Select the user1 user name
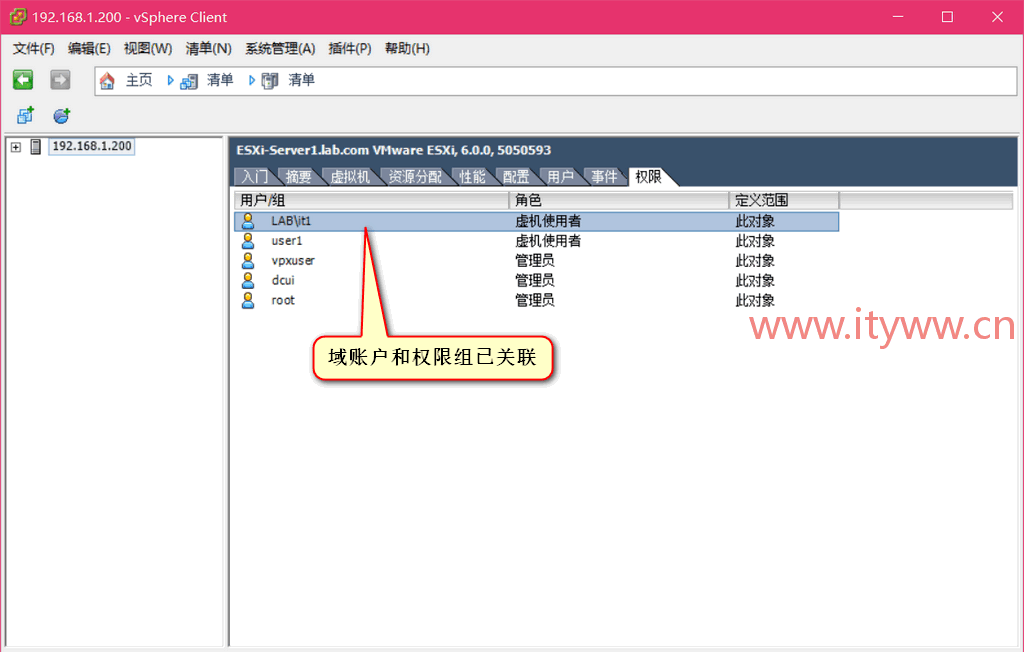 point(287,241)
